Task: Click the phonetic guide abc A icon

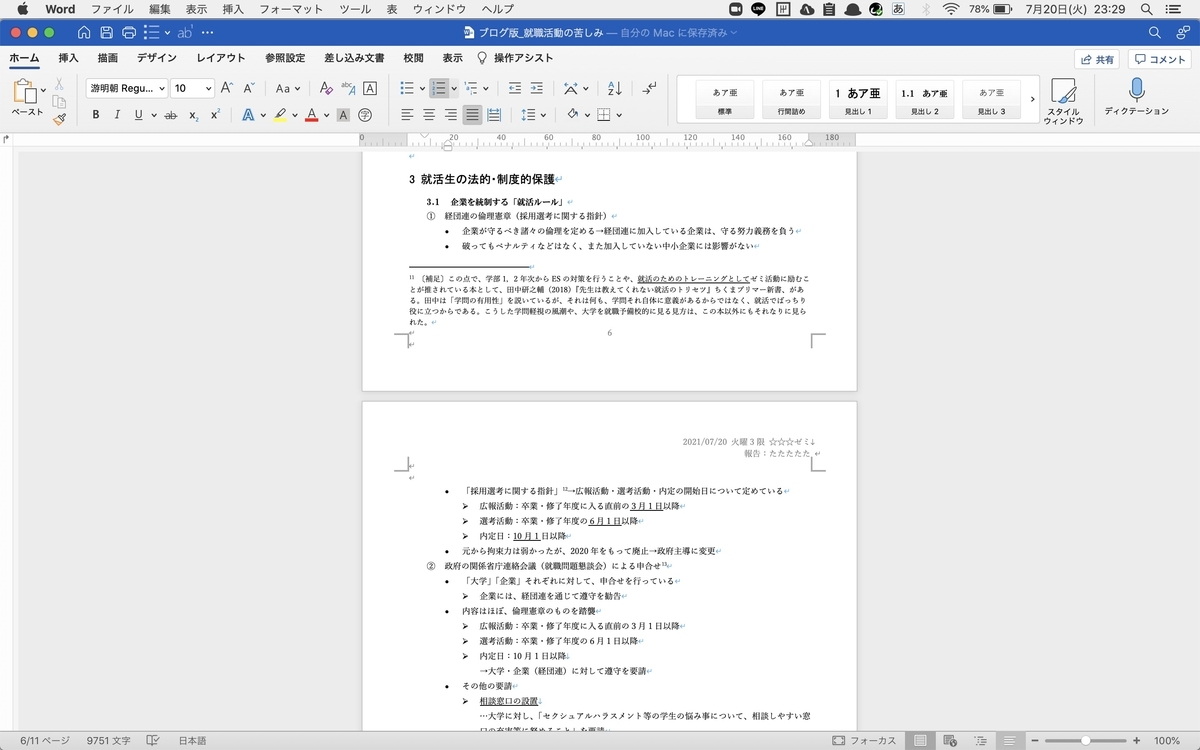Action: (x=348, y=89)
